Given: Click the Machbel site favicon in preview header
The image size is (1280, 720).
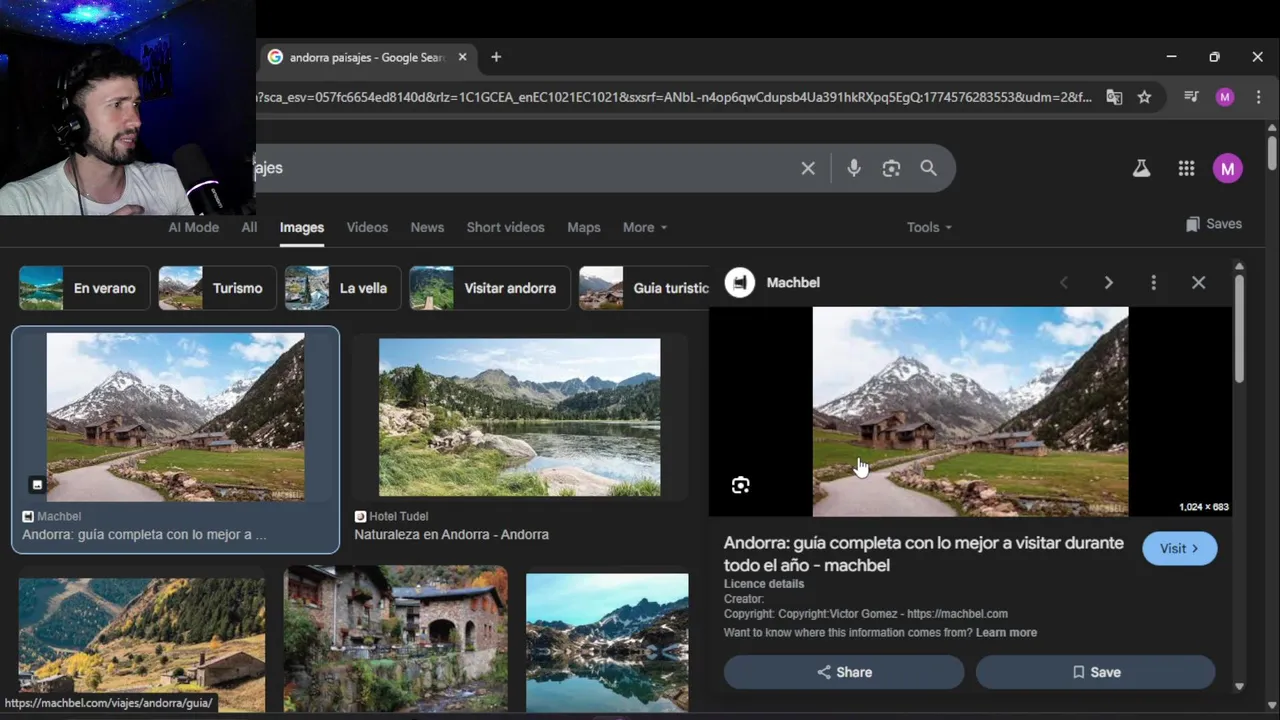Looking at the screenshot, I should (x=740, y=283).
